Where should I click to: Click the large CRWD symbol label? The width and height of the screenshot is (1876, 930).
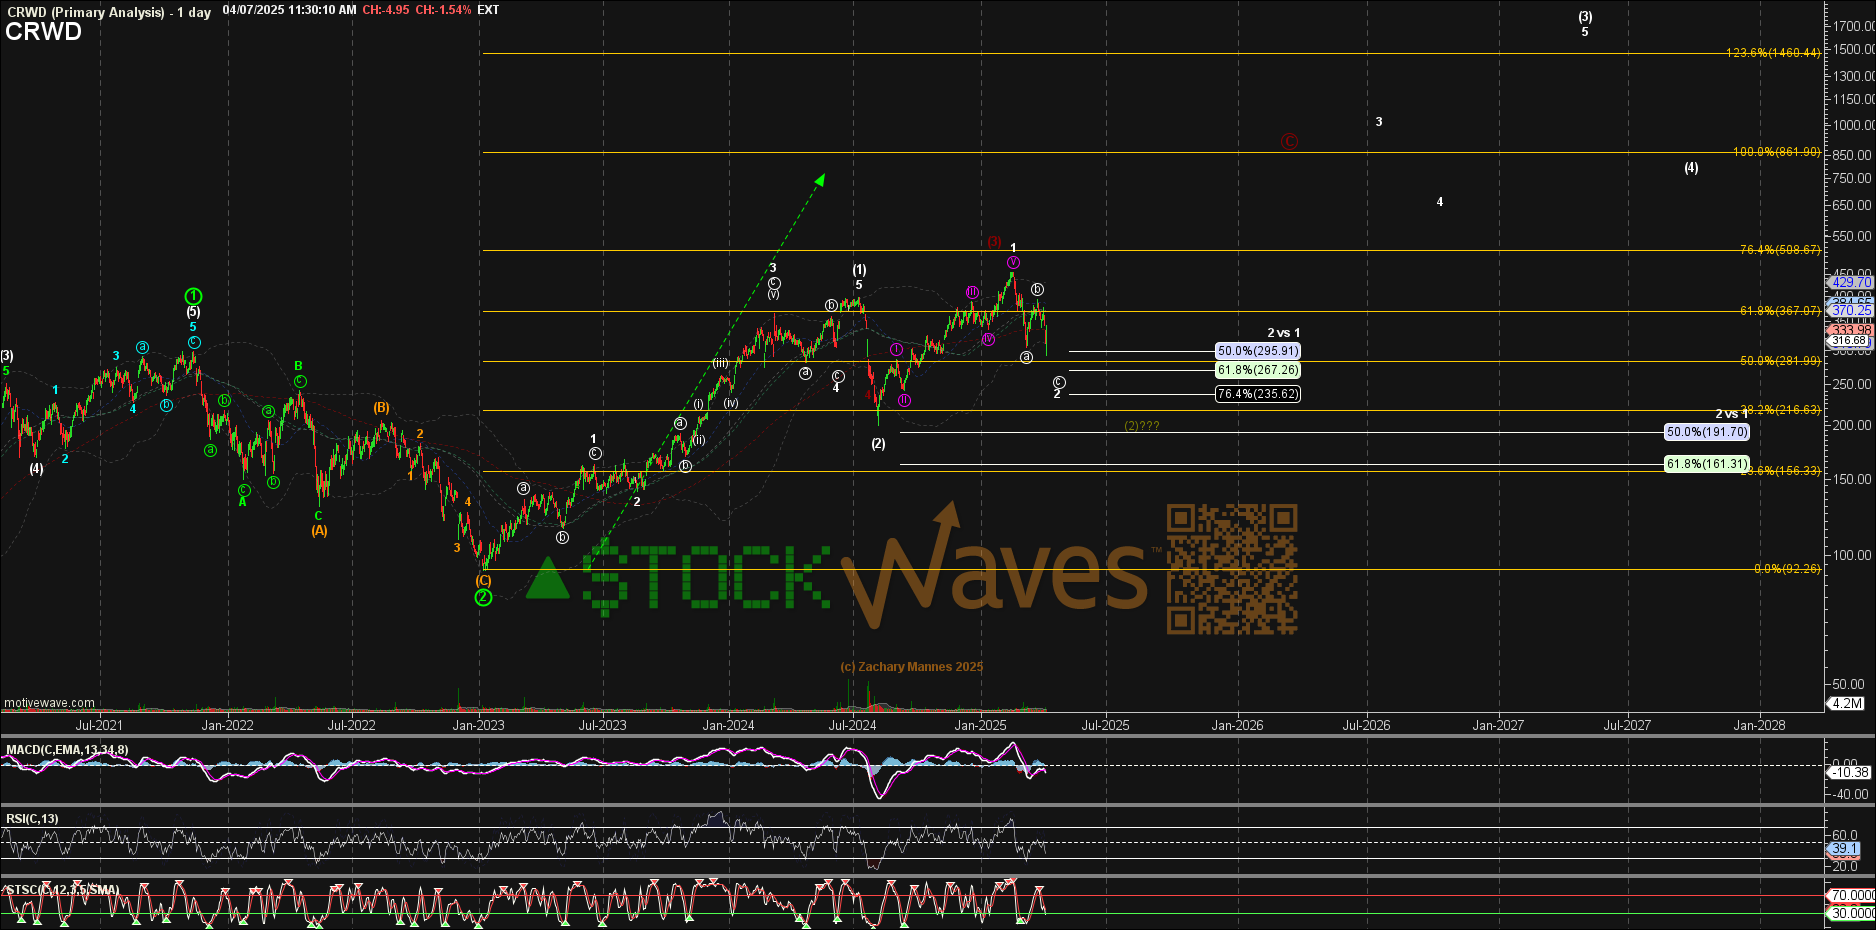[43, 32]
